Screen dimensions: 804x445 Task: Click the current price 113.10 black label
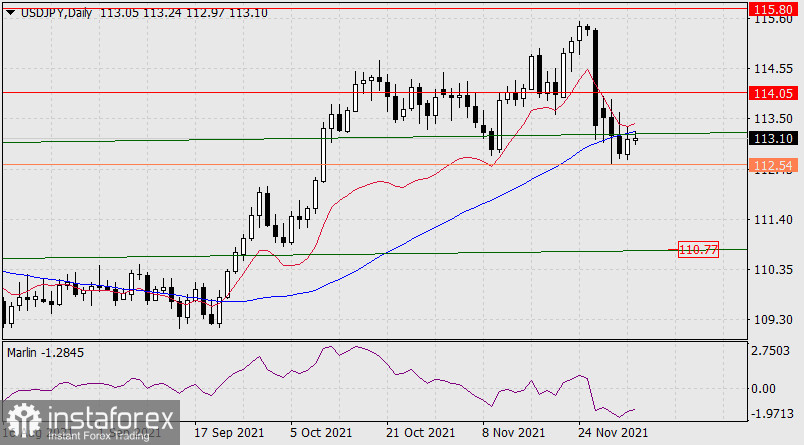click(x=774, y=139)
